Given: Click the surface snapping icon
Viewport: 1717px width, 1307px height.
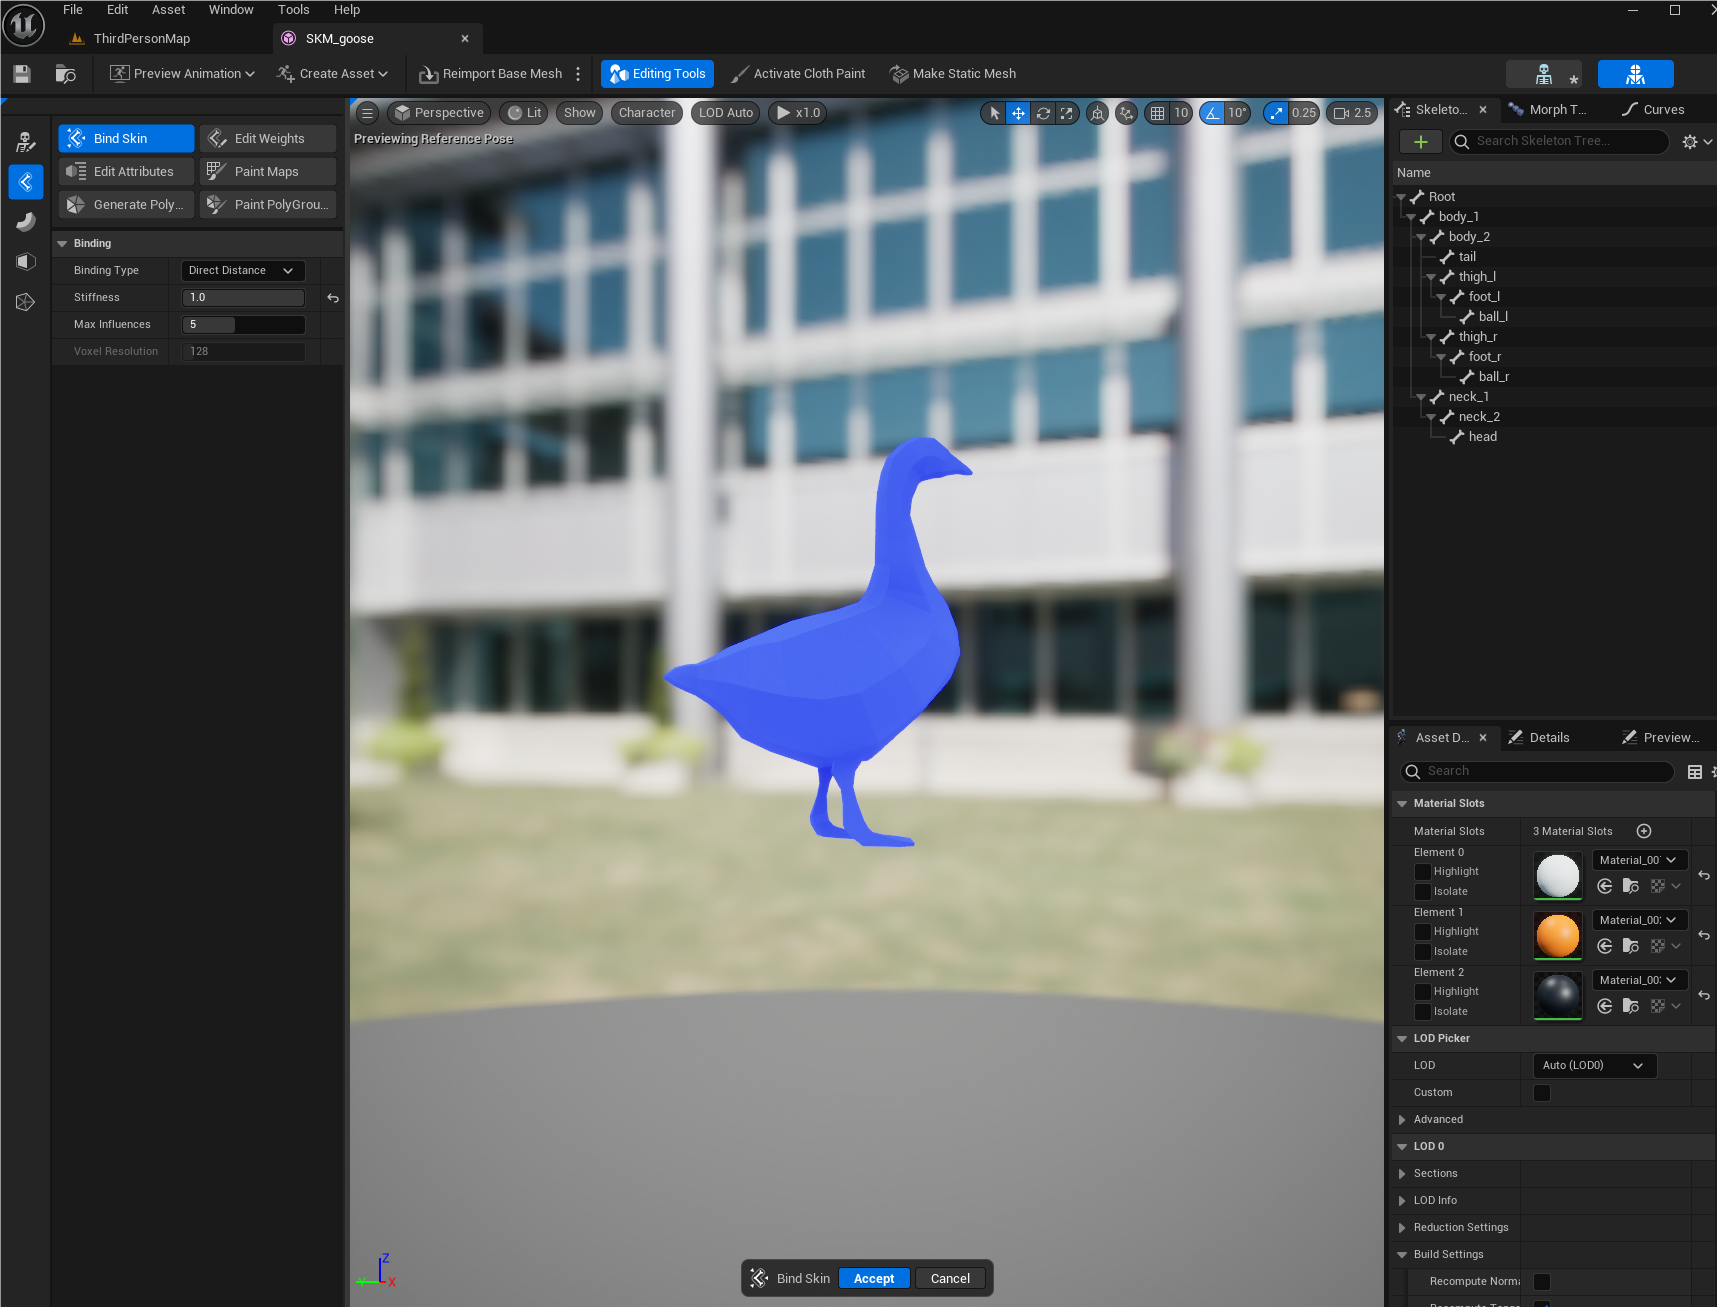Looking at the screenshot, I should pyautogui.click(x=1127, y=113).
